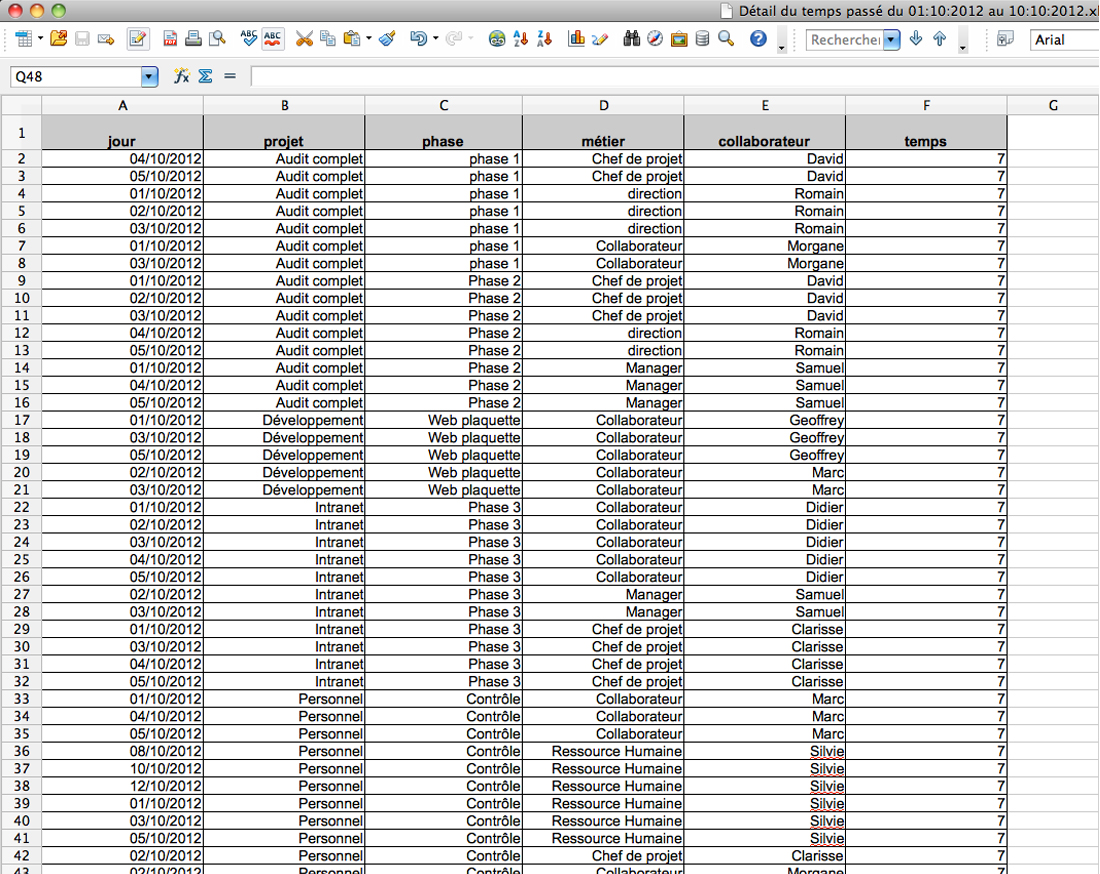This screenshot has width=1100, height=874.
Task: Select column A header
Action: (x=123, y=105)
